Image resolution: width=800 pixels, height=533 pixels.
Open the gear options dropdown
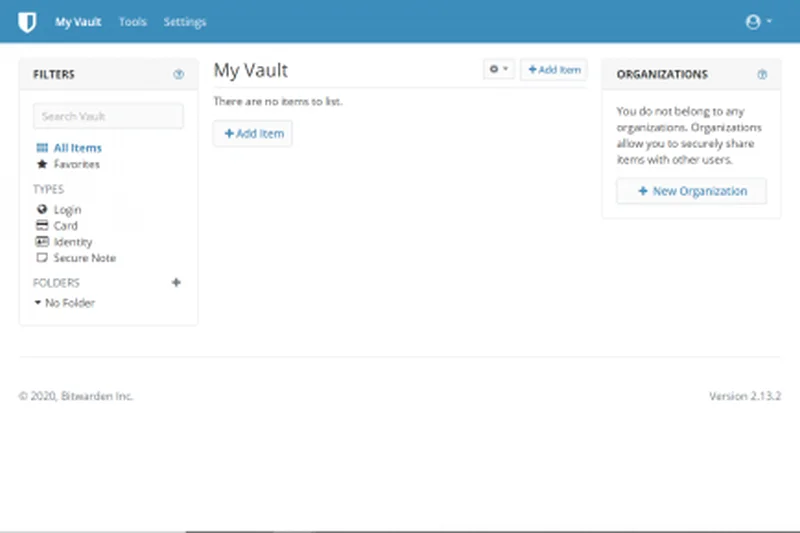pos(498,69)
